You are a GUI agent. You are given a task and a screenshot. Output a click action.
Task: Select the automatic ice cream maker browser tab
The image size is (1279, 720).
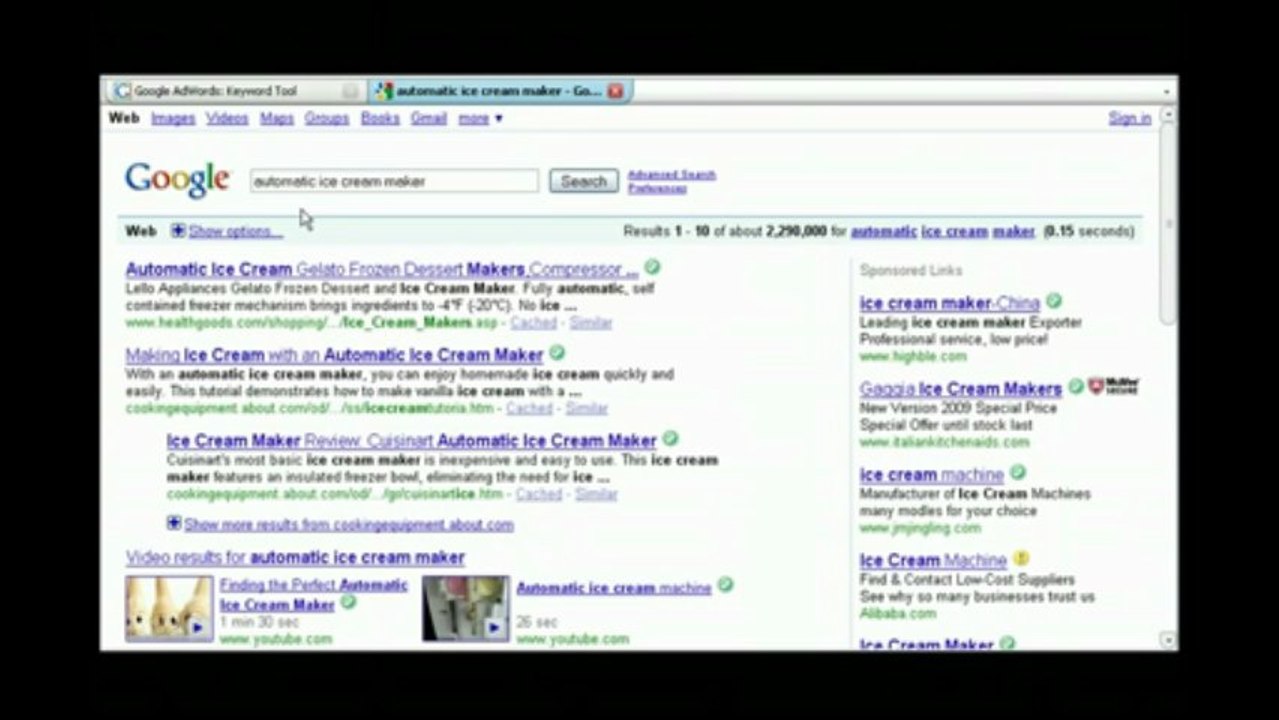click(499, 91)
